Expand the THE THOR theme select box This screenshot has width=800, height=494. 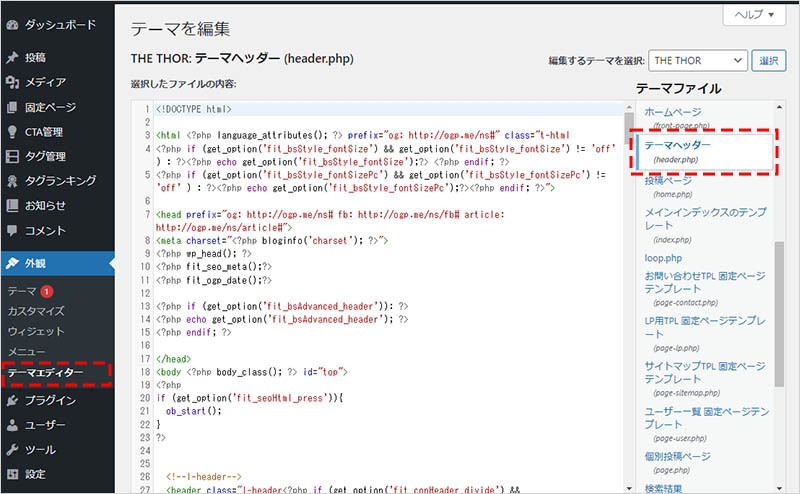point(696,61)
